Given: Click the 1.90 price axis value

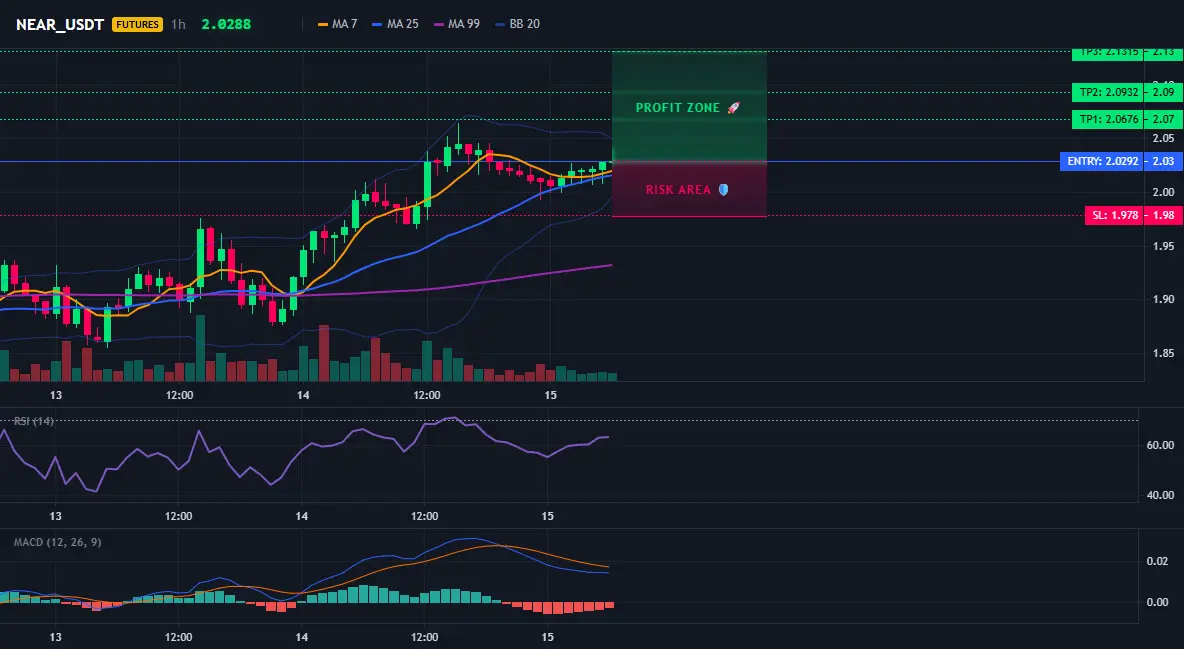Looking at the screenshot, I should pos(1164,299).
